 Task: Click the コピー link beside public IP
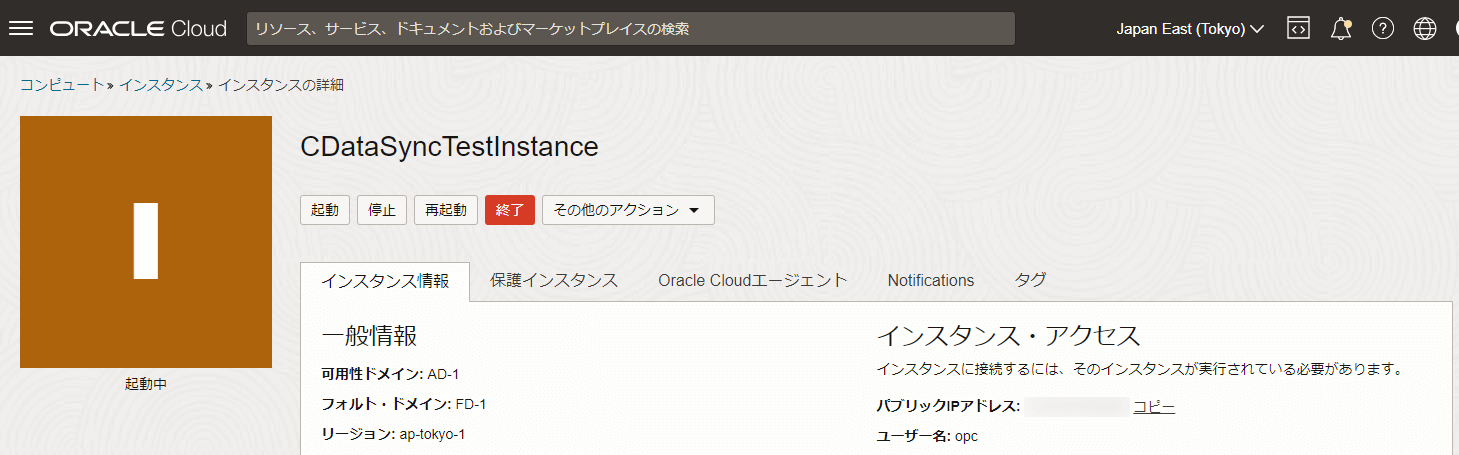(1154, 406)
